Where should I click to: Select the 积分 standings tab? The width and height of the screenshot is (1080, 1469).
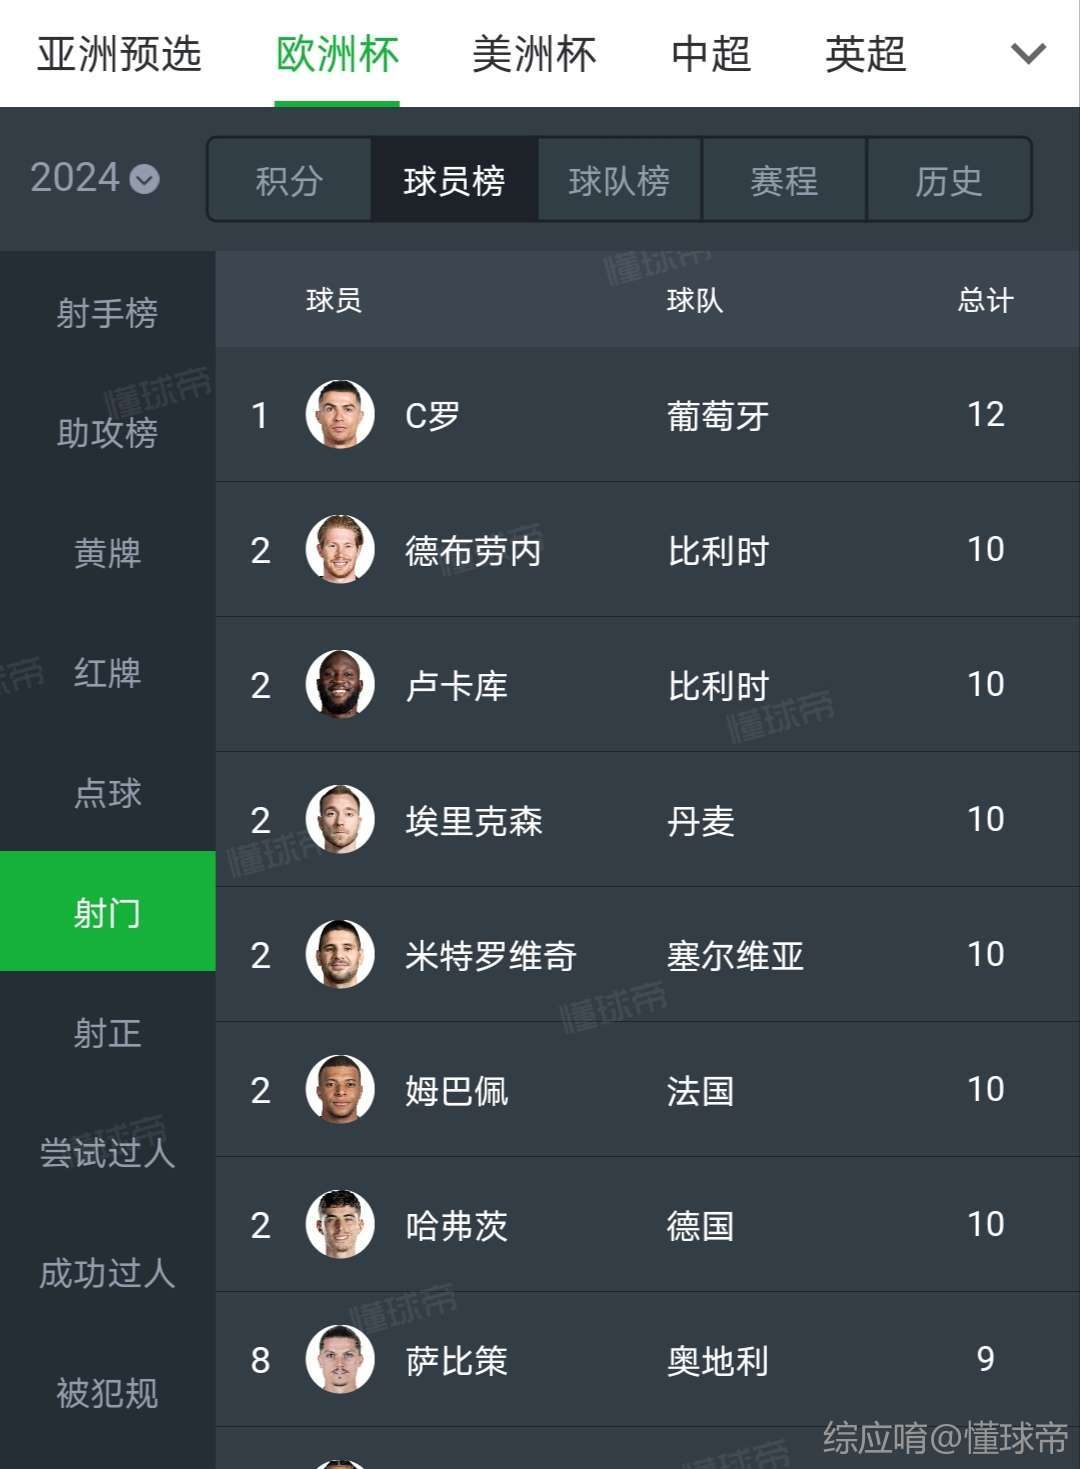[289, 180]
